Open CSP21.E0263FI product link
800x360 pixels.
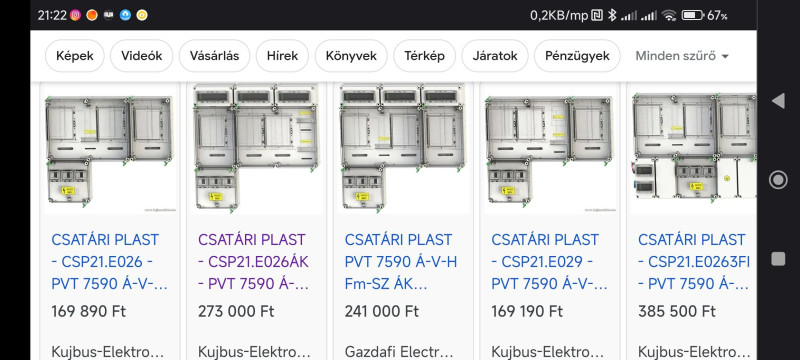(x=694, y=262)
